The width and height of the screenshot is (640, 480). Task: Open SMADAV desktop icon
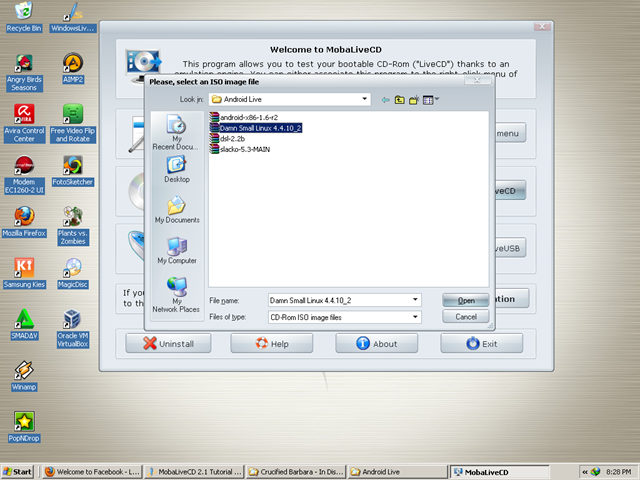pyautogui.click(x=24, y=324)
